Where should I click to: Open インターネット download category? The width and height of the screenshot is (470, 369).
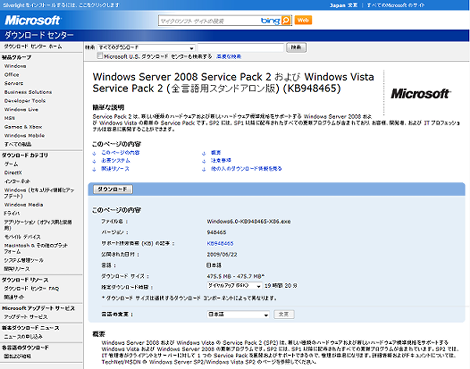tap(17, 181)
